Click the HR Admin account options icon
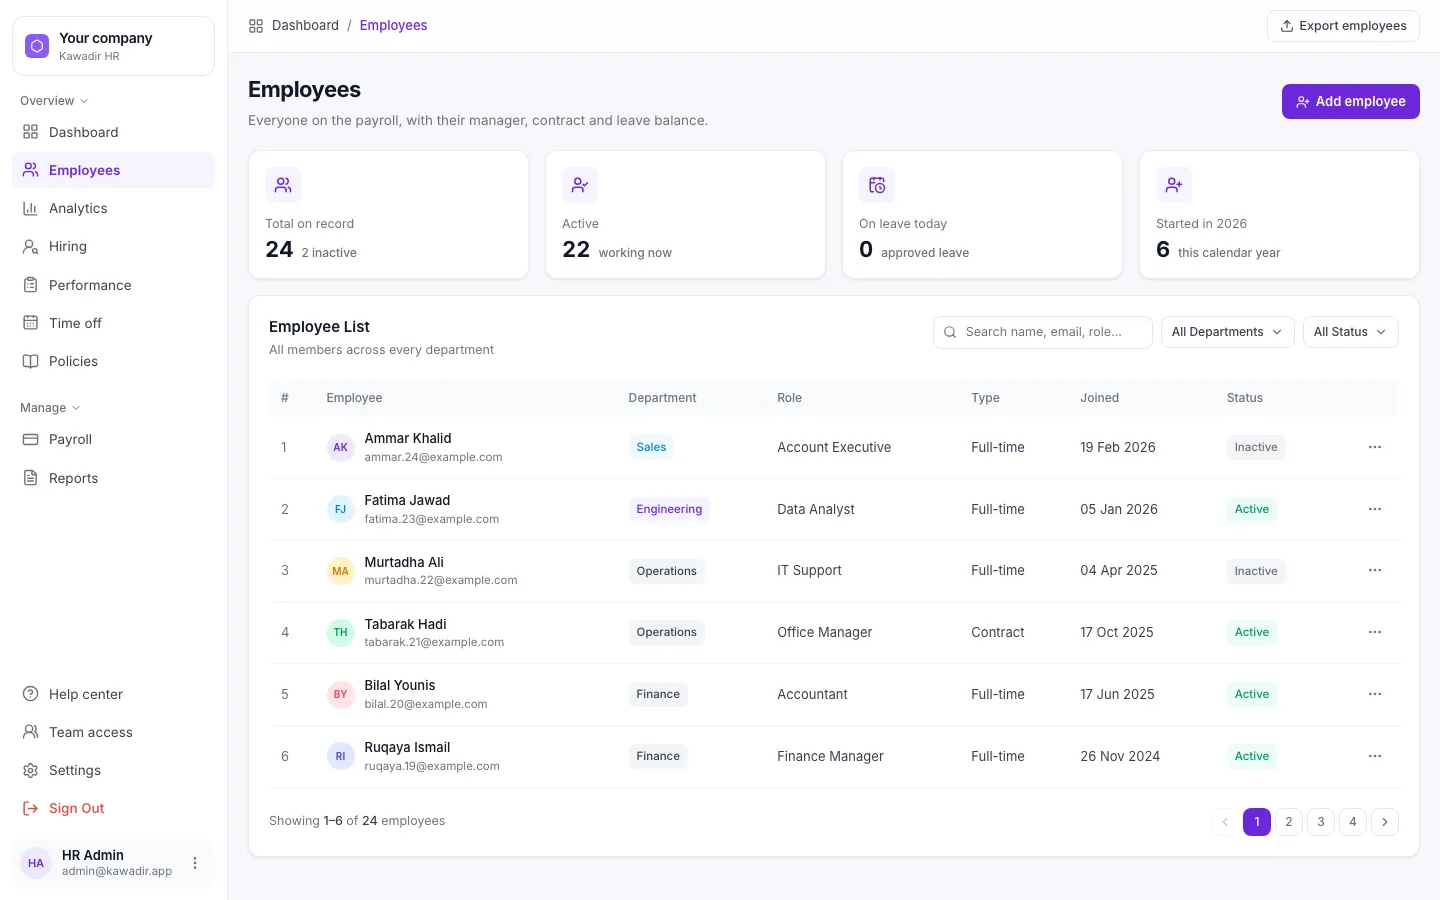Image resolution: width=1440 pixels, height=900 pixels. tap(195, 863)
